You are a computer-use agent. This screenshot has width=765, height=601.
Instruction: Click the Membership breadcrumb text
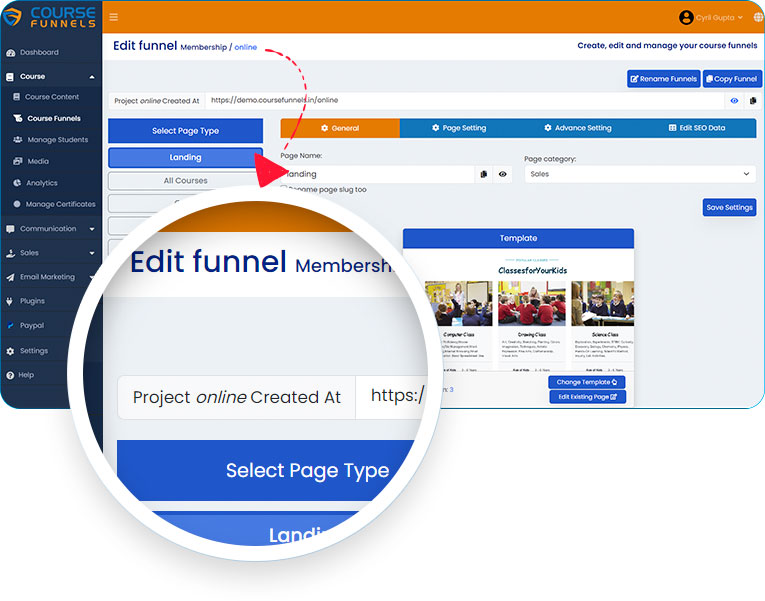click(x=203, y=47)
